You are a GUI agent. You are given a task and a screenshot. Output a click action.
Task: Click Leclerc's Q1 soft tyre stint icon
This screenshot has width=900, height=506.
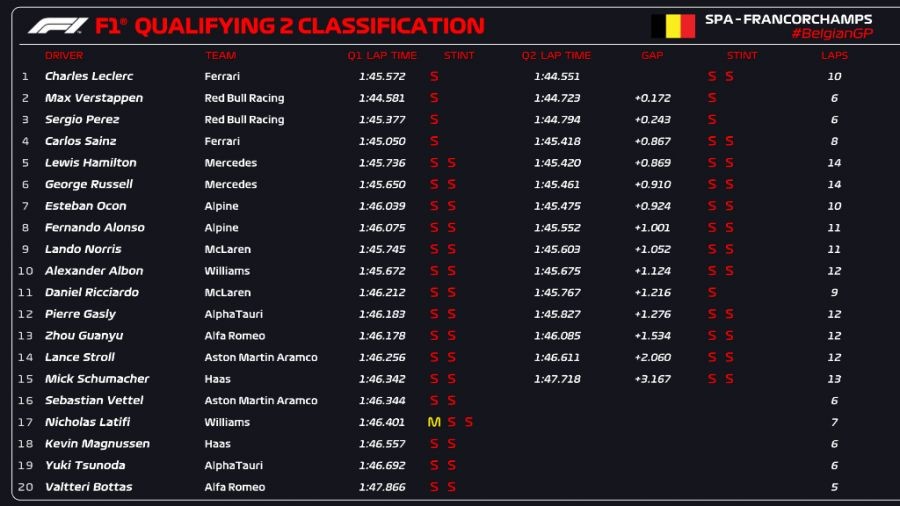click(434, 76)
